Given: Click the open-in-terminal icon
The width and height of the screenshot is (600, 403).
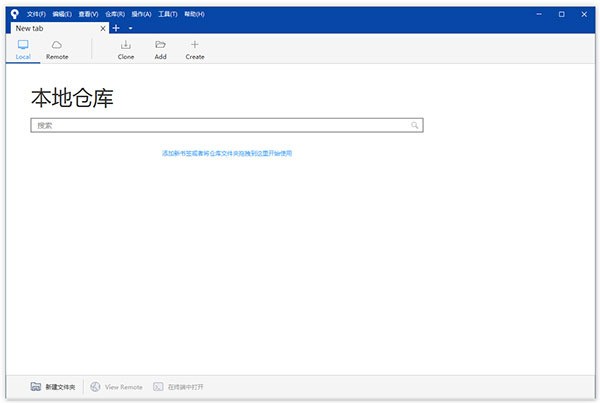Looking at the screenshot, I should tap(158, 387).
